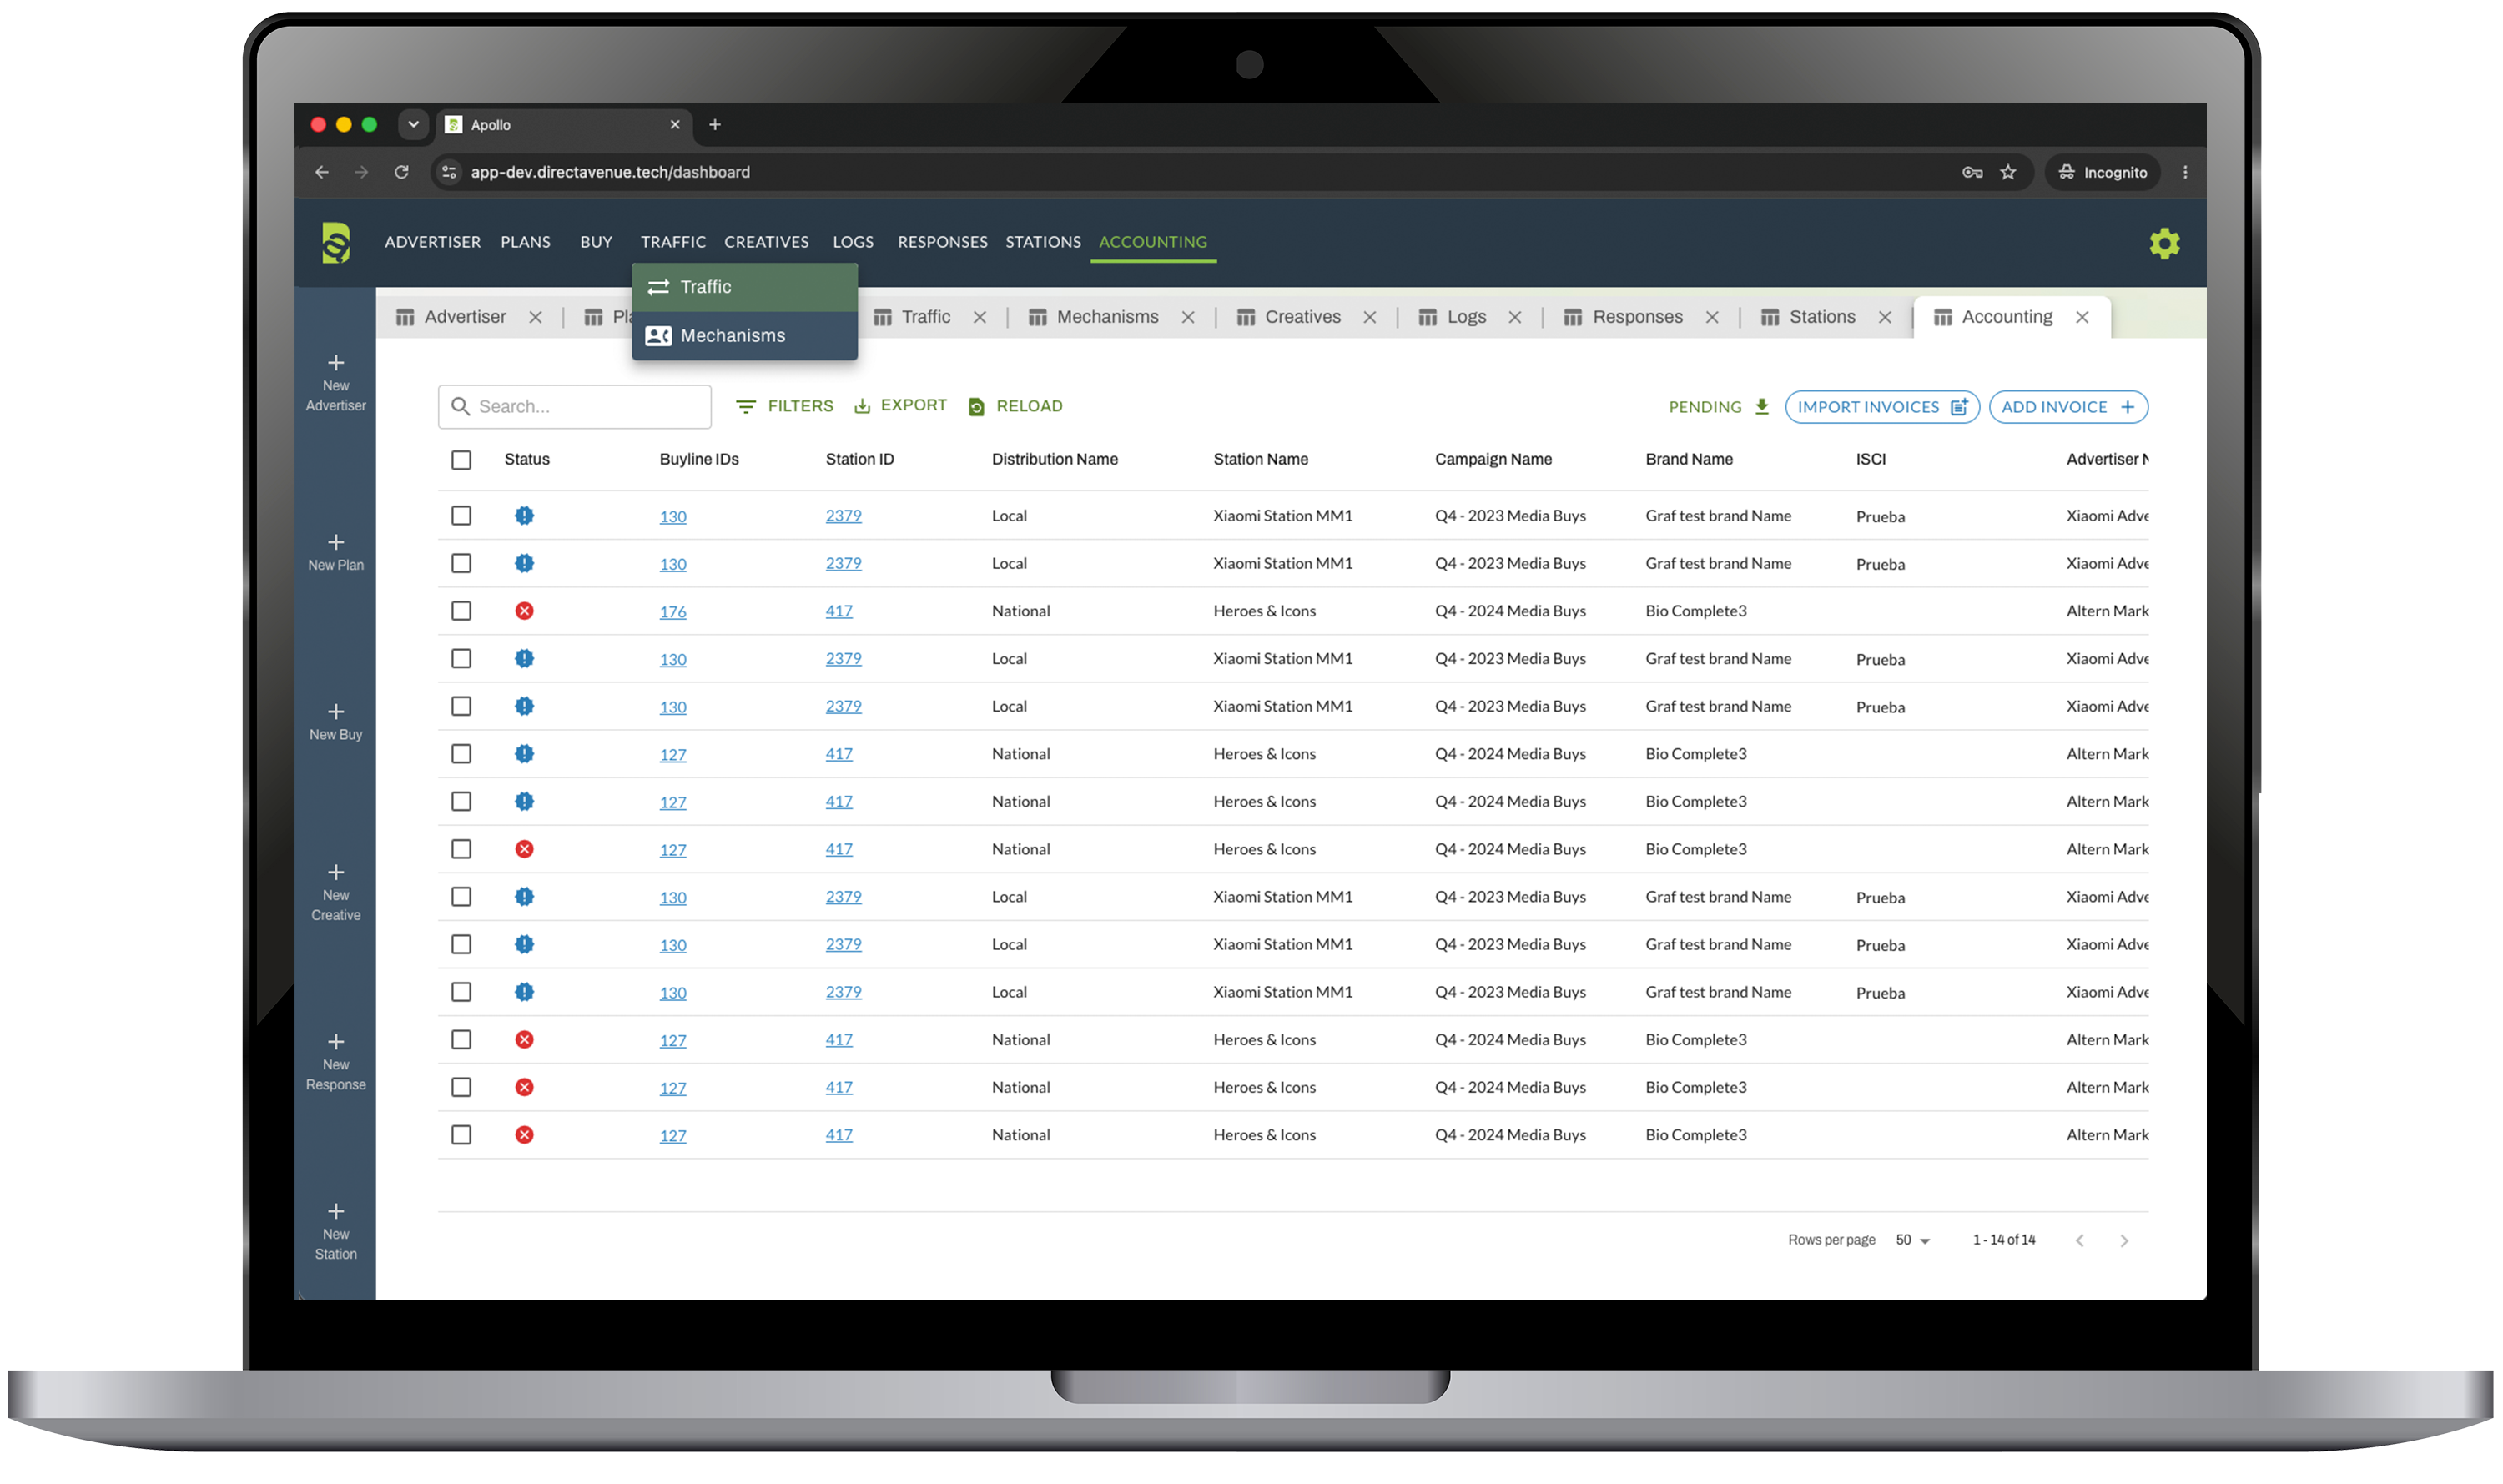Check the first row checkbox
2503x1484 pixels.
(461, 516)
